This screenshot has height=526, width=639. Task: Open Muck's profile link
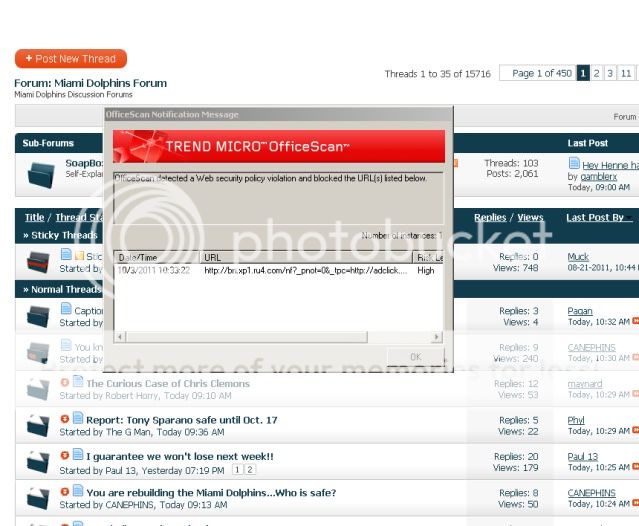point(578,257)
